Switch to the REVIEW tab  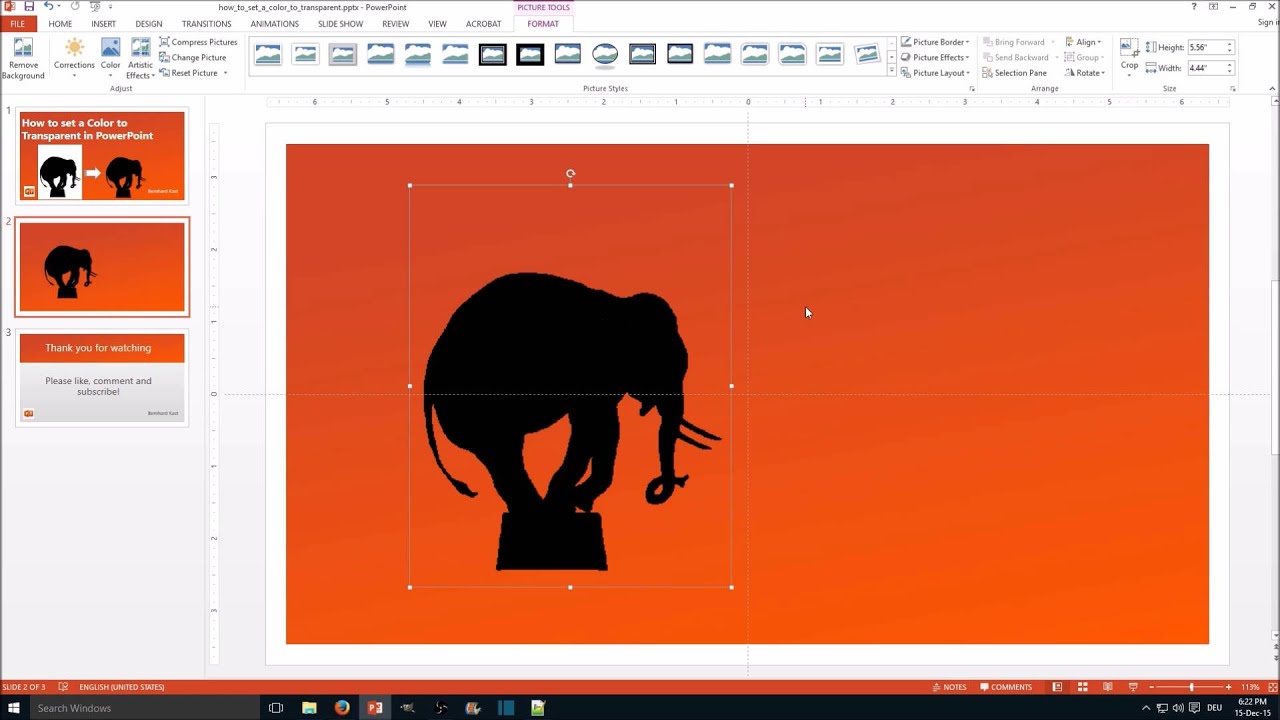(x=395, y=24)
